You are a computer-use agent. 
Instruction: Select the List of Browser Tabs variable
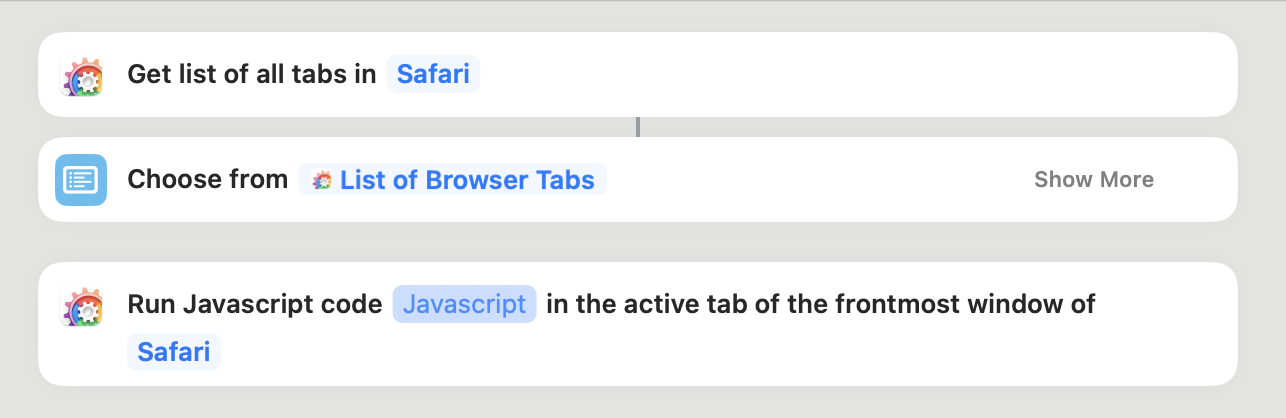[x=466, y=180]
